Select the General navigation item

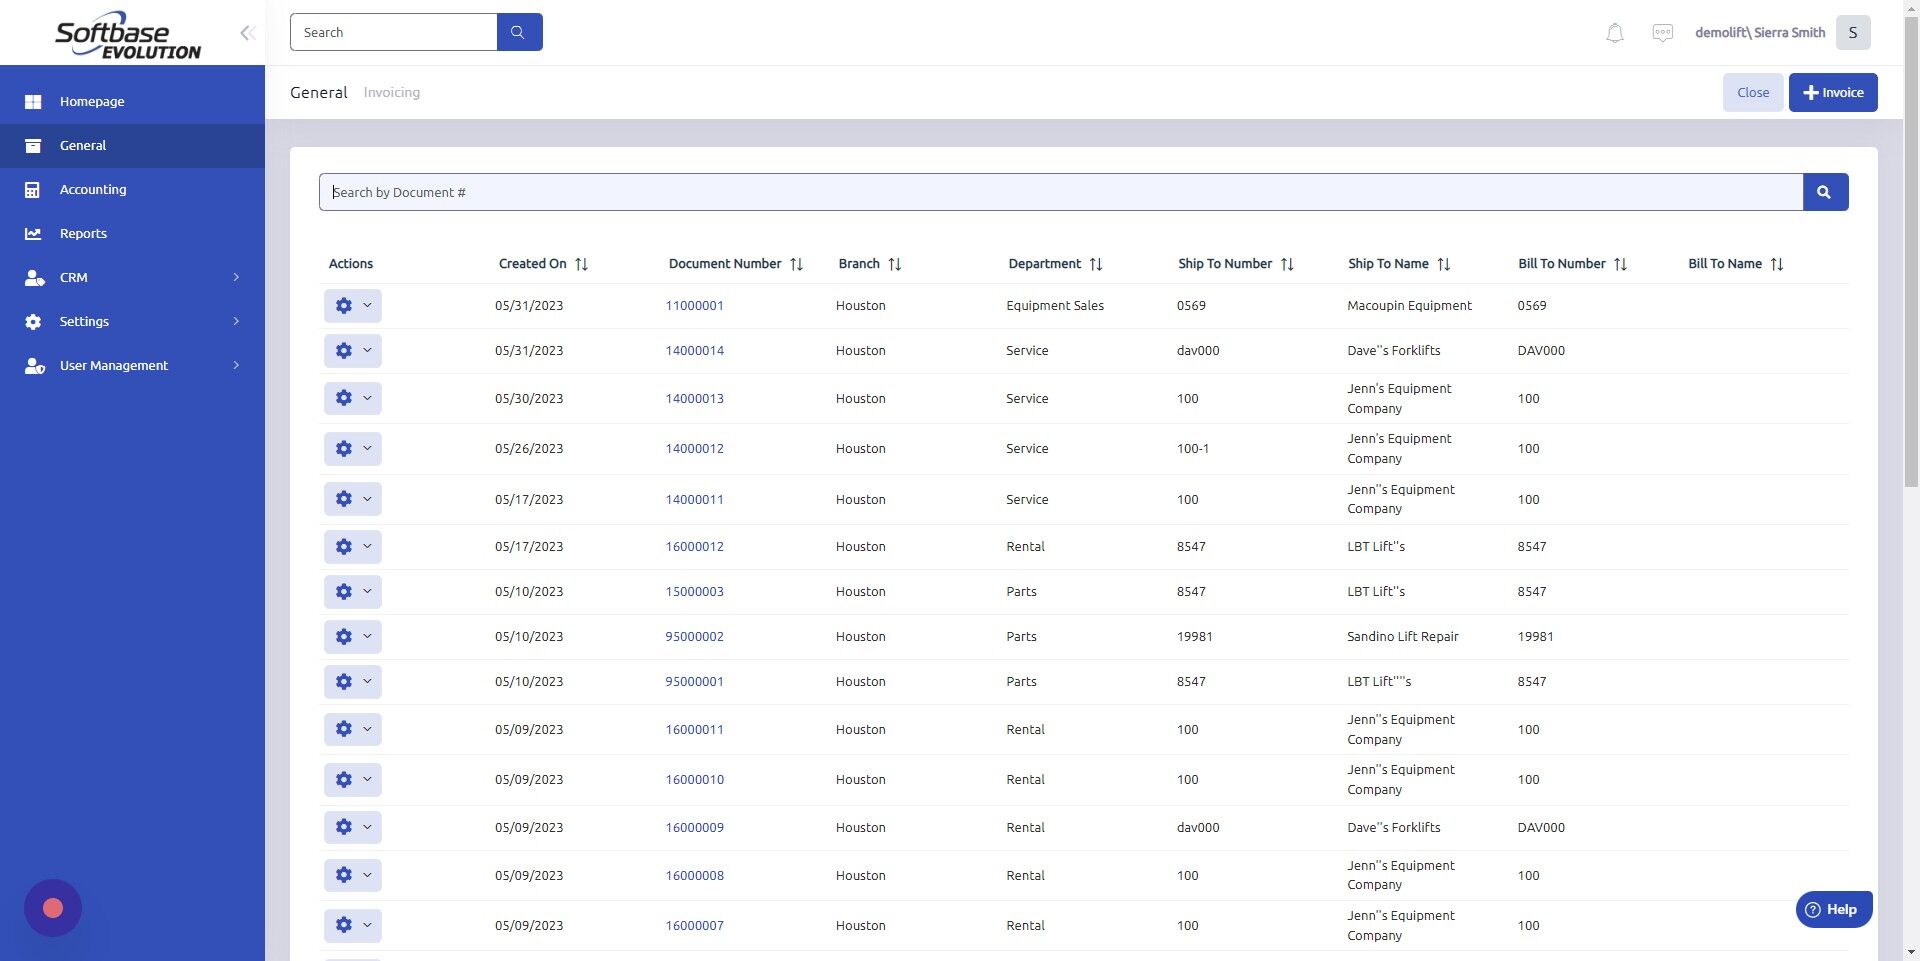83,145
